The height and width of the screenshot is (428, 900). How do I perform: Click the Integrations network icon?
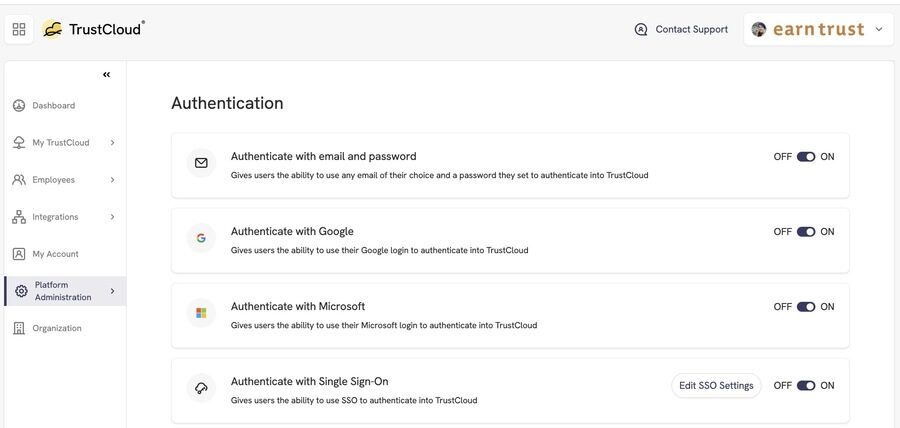(x=19, y=217)
